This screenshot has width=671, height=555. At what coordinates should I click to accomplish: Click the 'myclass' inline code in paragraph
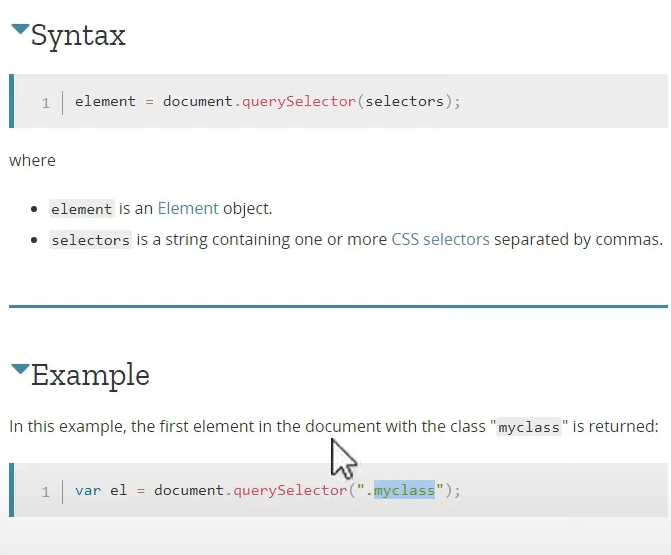(529, 427)
